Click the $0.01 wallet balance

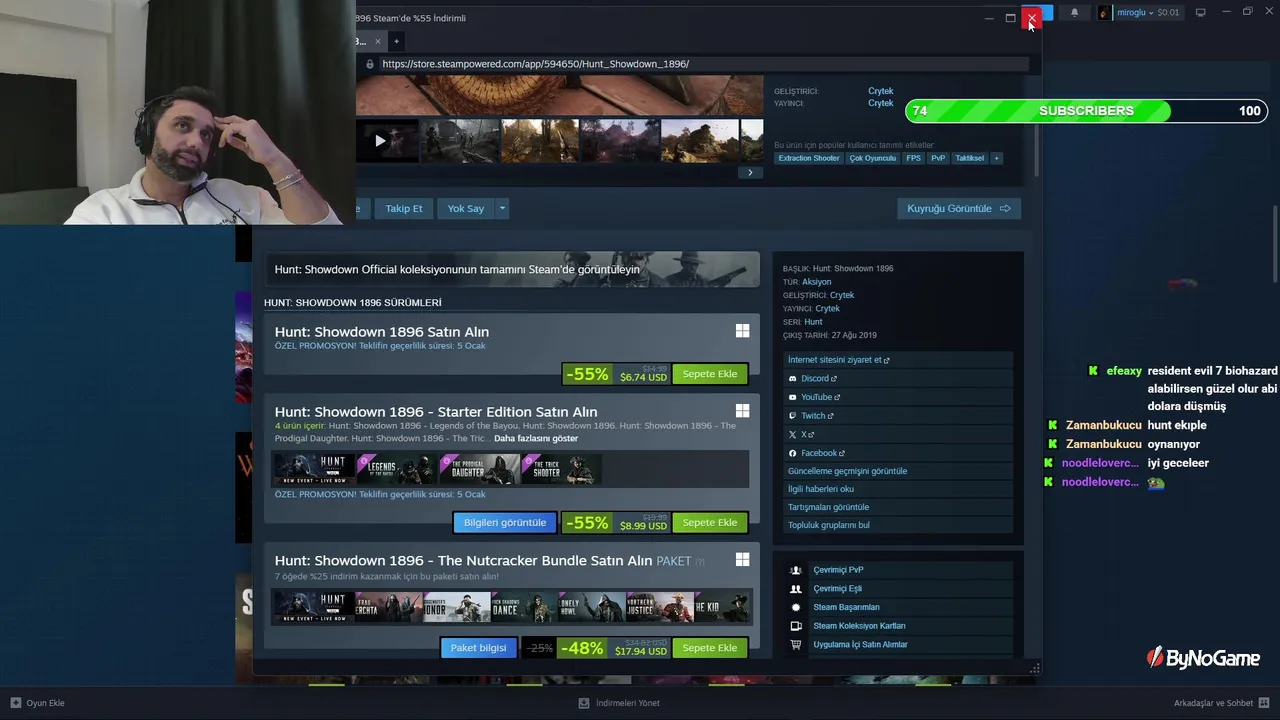(x=1168, y=13)
